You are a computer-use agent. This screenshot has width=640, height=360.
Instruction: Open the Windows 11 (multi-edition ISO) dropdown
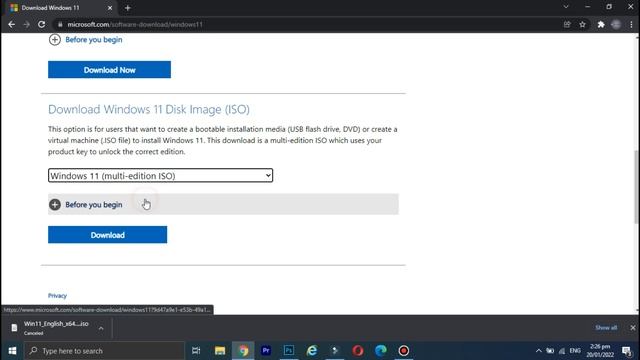[160, 176]
